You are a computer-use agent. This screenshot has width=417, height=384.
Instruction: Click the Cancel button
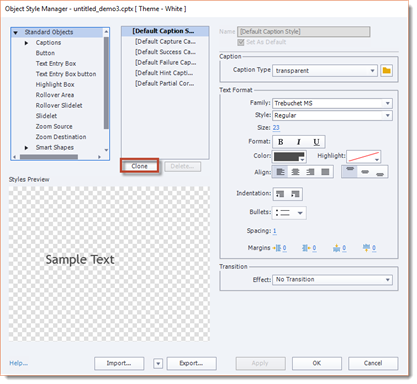point(373,364)
